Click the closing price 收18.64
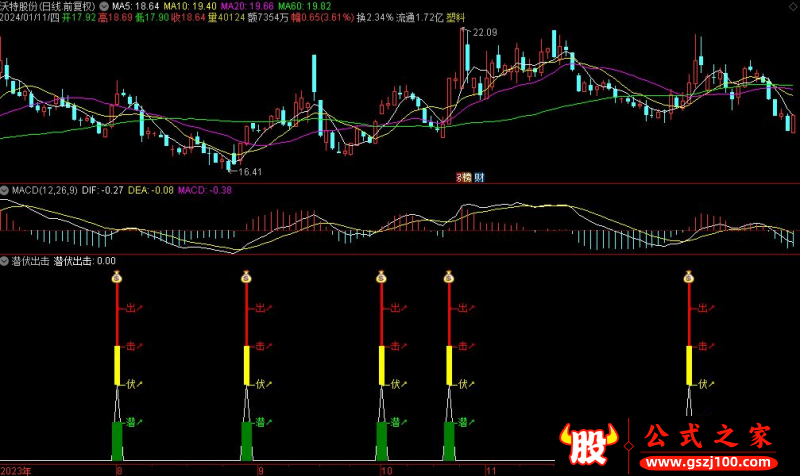This screenshot has height=476, width=800. [188, 18]
